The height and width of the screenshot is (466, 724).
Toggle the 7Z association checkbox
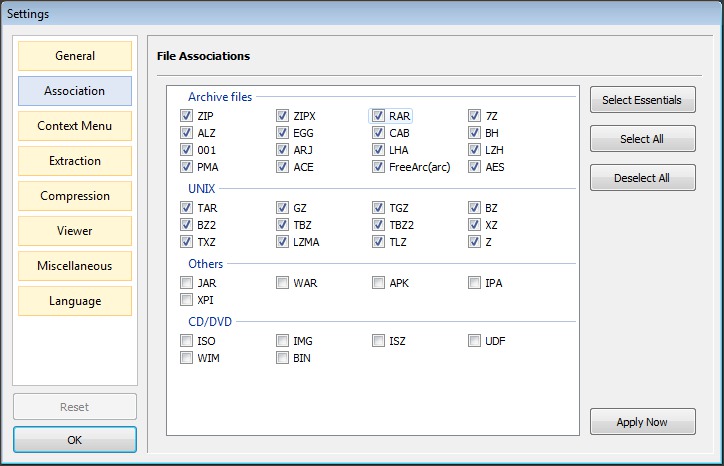474,115
